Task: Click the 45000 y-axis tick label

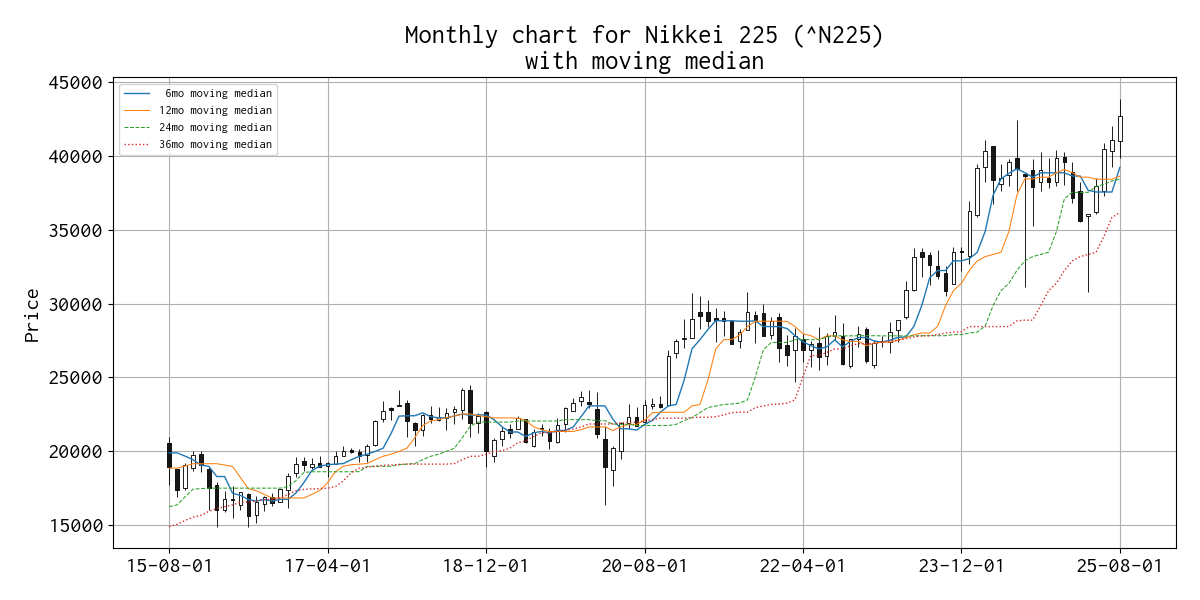Action: tap(76, 82)
